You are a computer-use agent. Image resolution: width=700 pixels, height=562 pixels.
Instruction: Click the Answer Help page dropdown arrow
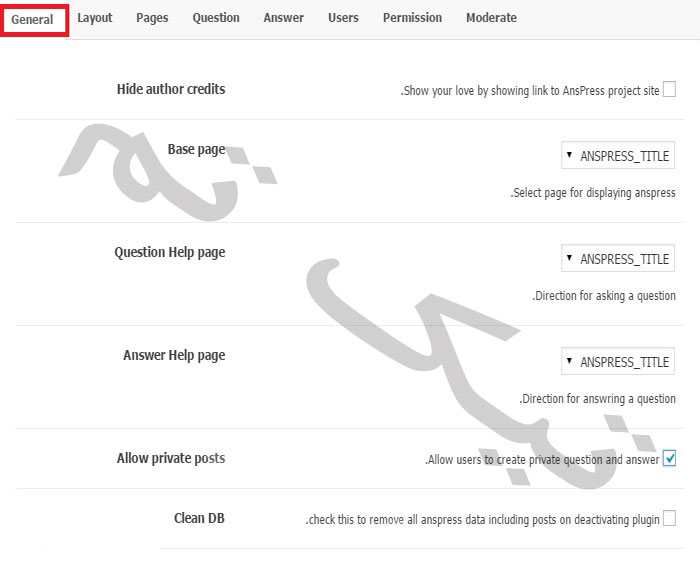[x=569, y=361]
